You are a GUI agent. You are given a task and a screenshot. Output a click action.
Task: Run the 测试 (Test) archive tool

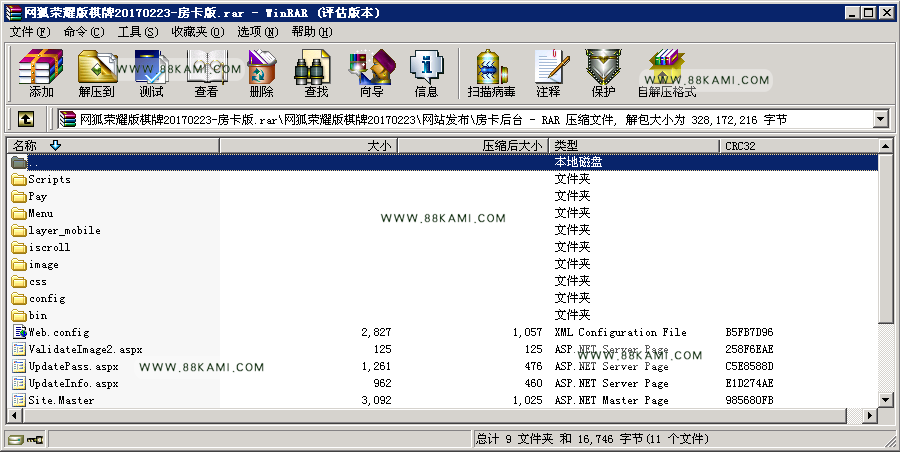(151, 73)
